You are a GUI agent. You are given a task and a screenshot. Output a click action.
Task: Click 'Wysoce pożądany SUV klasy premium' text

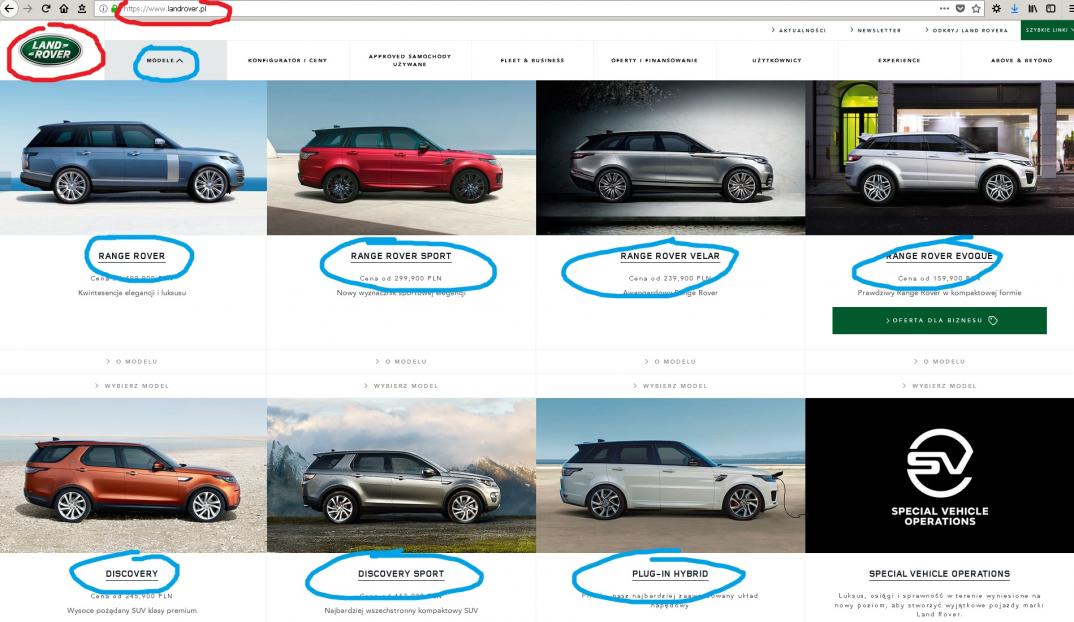[132, 610]
